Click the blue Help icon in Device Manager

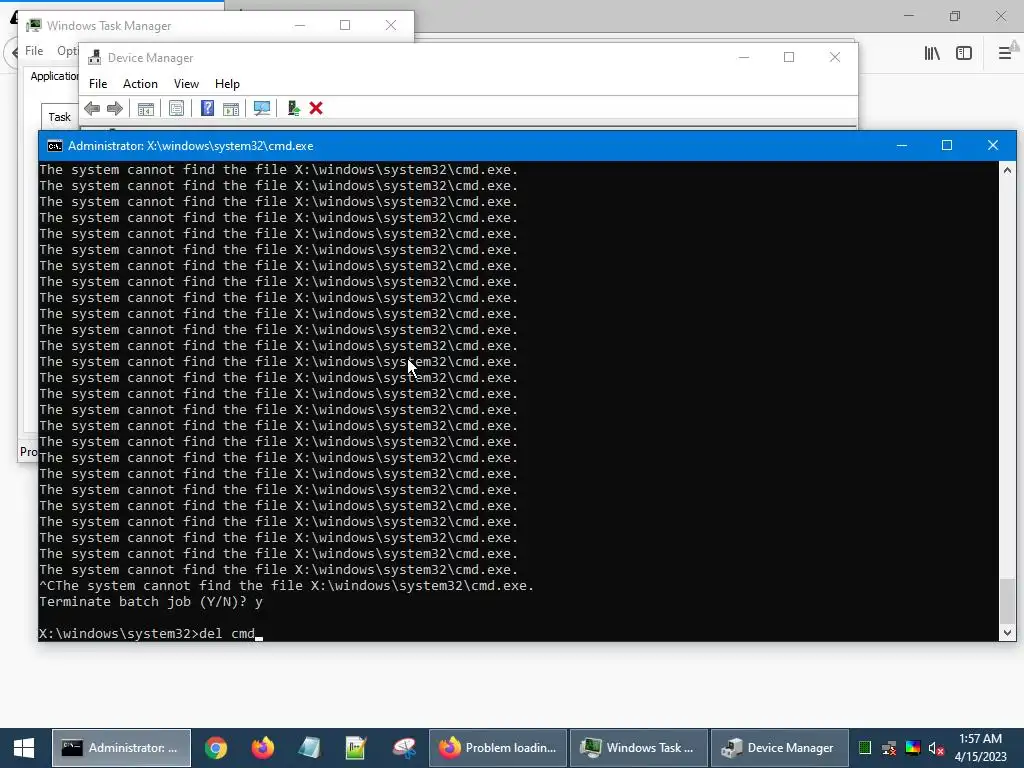point(207,108)
